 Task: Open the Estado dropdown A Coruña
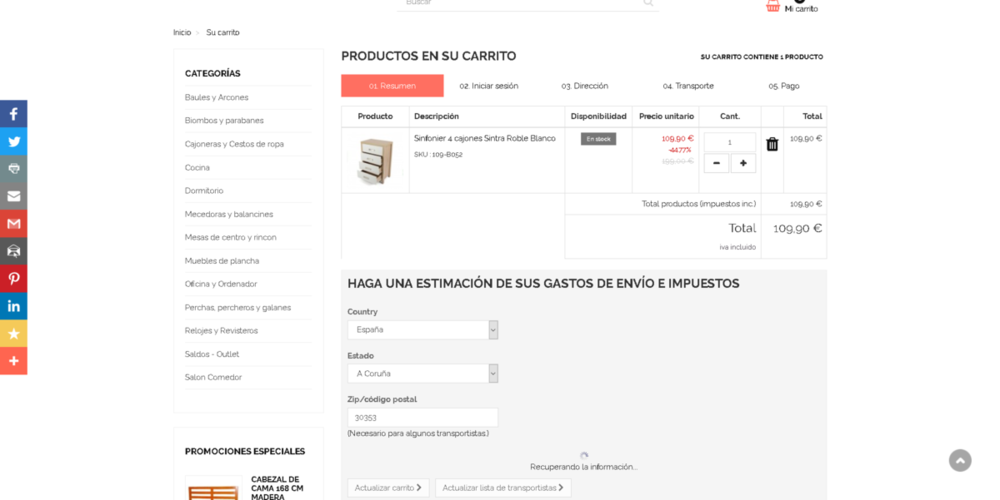coord(423,374)
